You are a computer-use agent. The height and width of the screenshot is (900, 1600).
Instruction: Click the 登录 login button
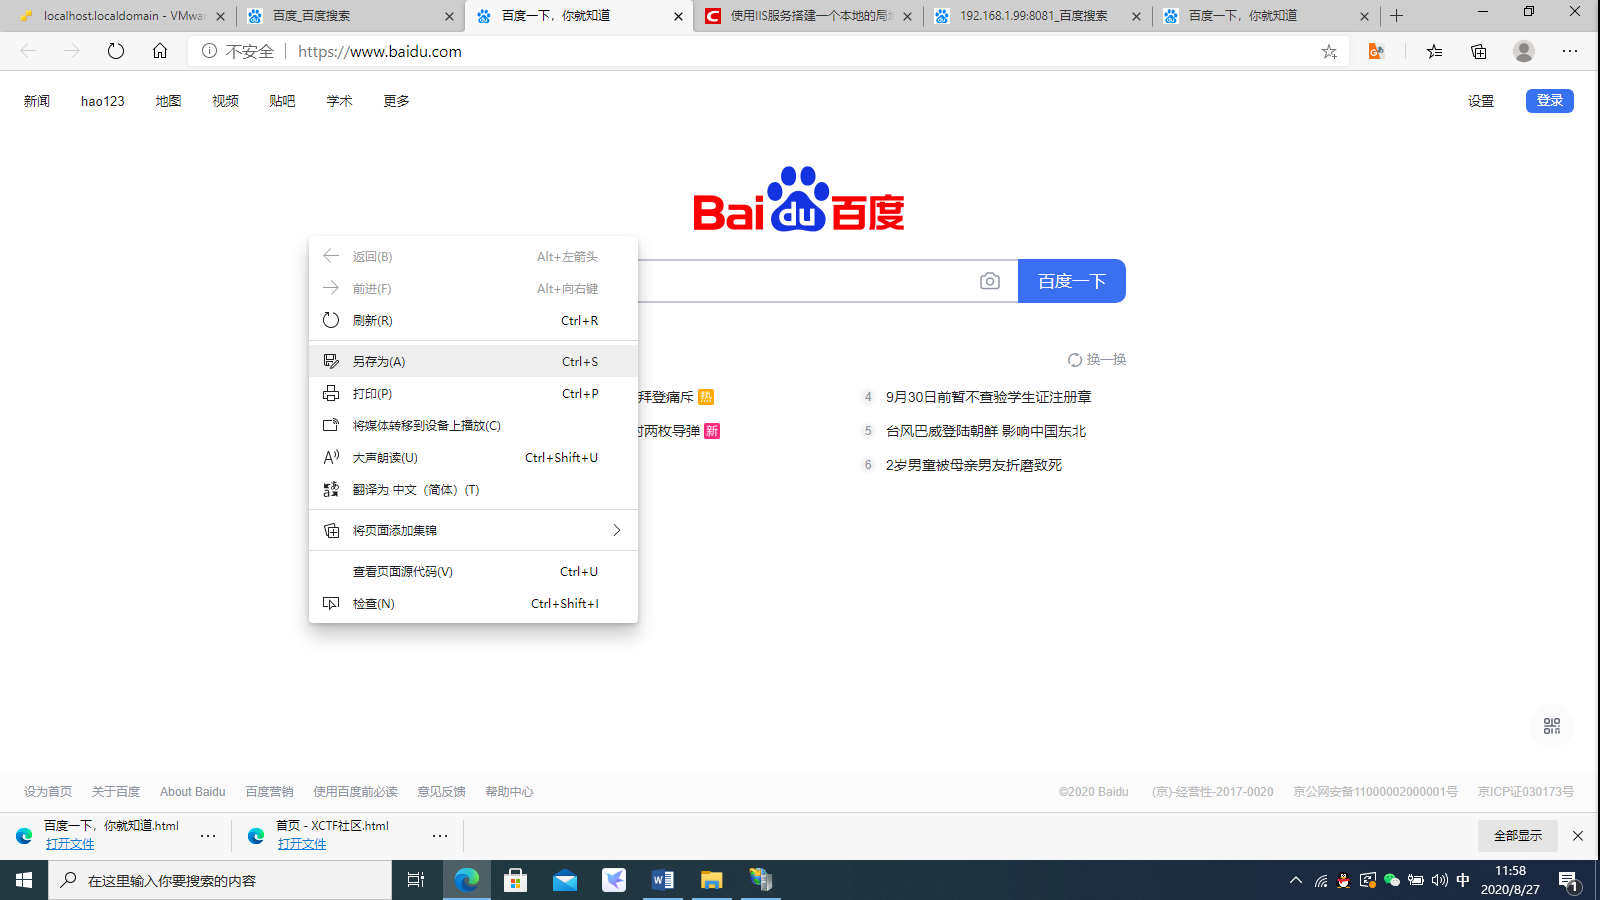(1550, 100)
